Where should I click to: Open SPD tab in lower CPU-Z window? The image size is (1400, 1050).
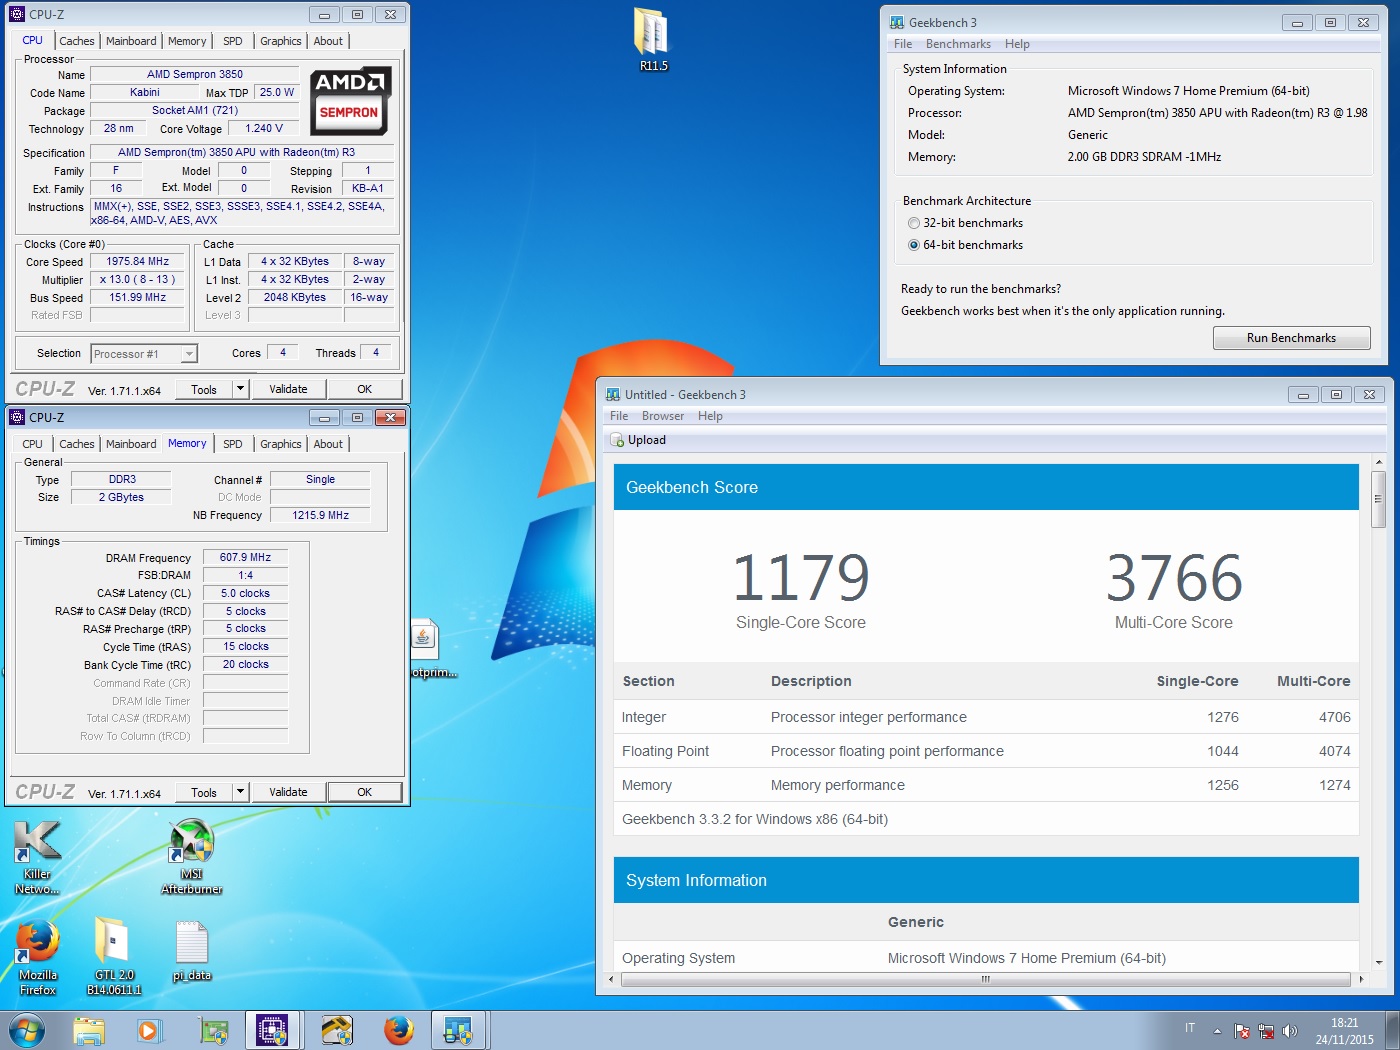233,444
